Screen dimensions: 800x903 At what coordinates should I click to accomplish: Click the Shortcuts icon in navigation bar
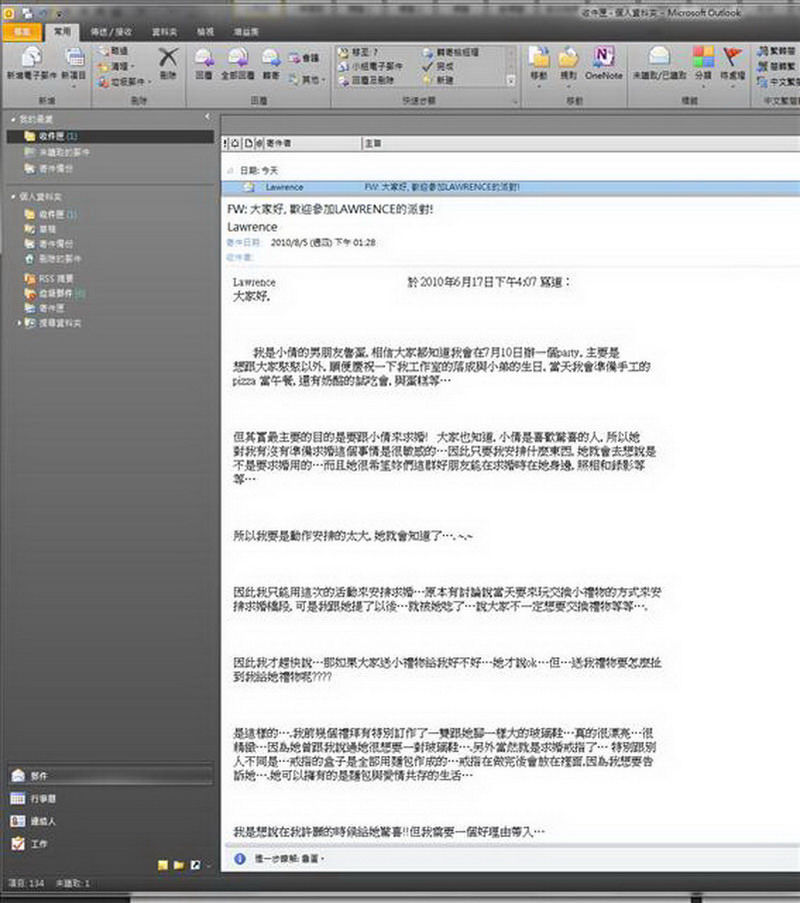click(195, 865)
